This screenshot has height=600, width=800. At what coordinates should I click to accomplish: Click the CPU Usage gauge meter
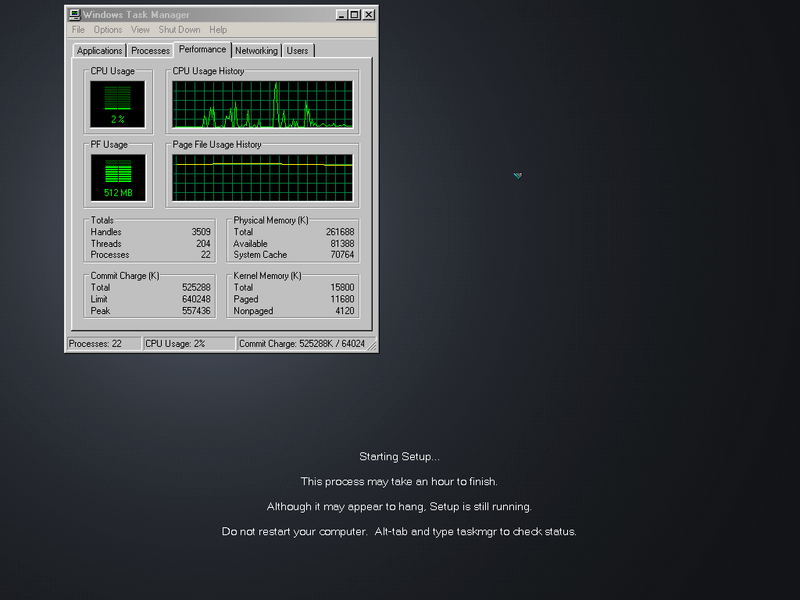point(118,104)
